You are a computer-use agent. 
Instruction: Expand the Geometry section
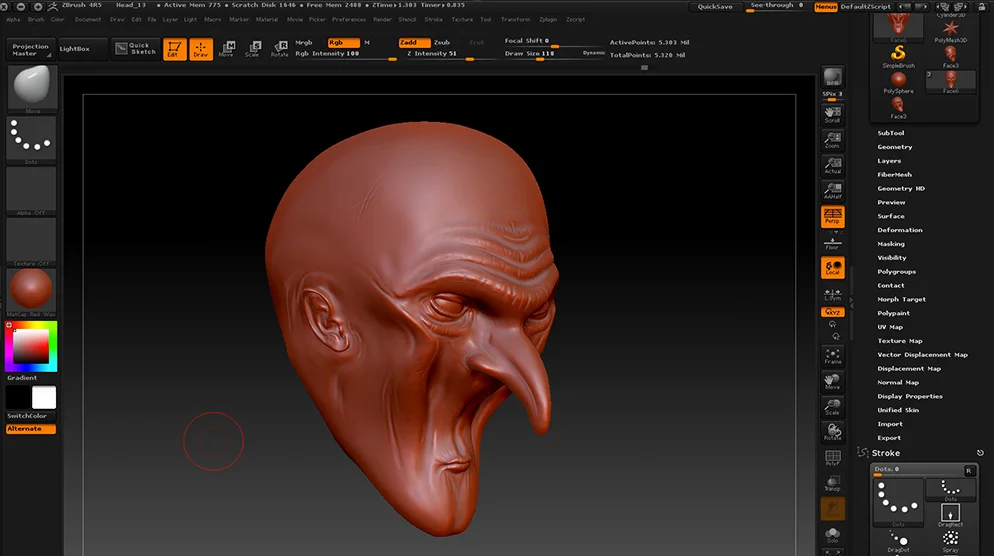click(x=894, y=147)
